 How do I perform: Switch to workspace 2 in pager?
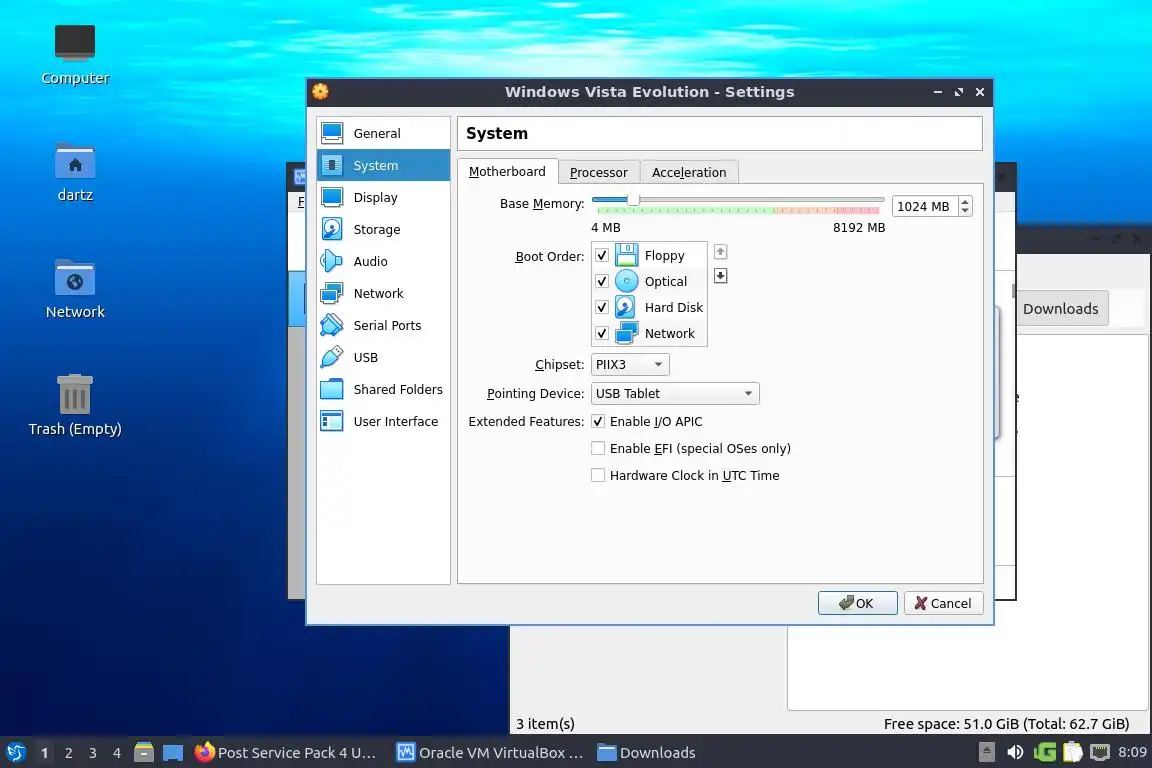click(68, 753)
